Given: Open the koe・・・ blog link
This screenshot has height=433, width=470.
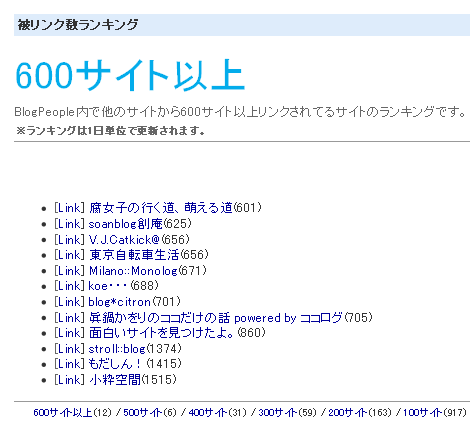Looking at the screenshot, I should 109,286.
